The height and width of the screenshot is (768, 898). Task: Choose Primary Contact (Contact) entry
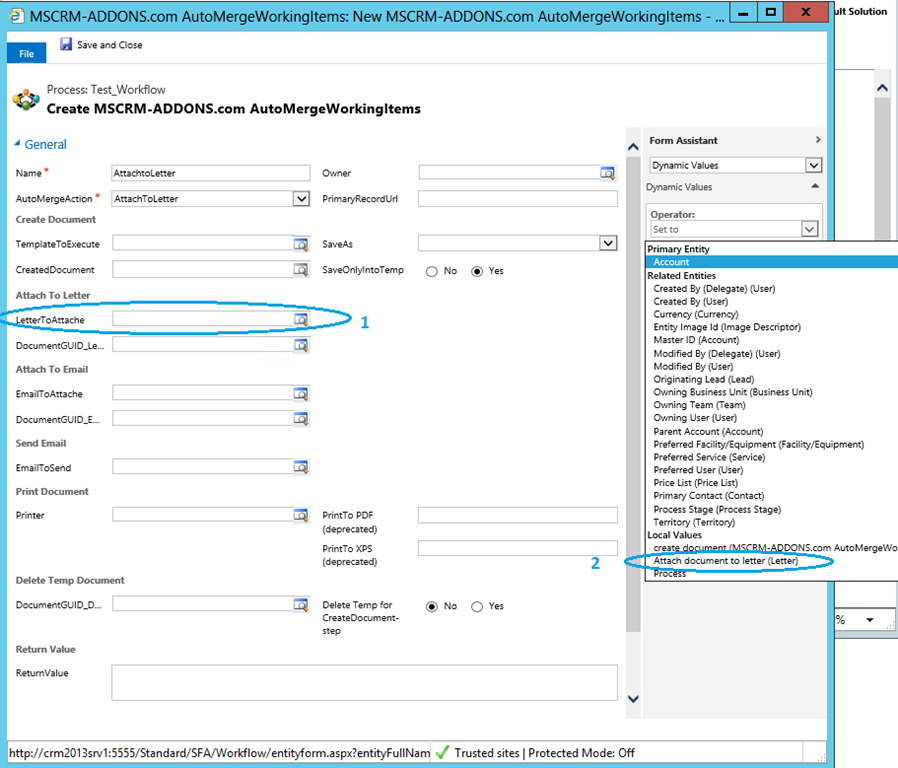pos(708,495)
